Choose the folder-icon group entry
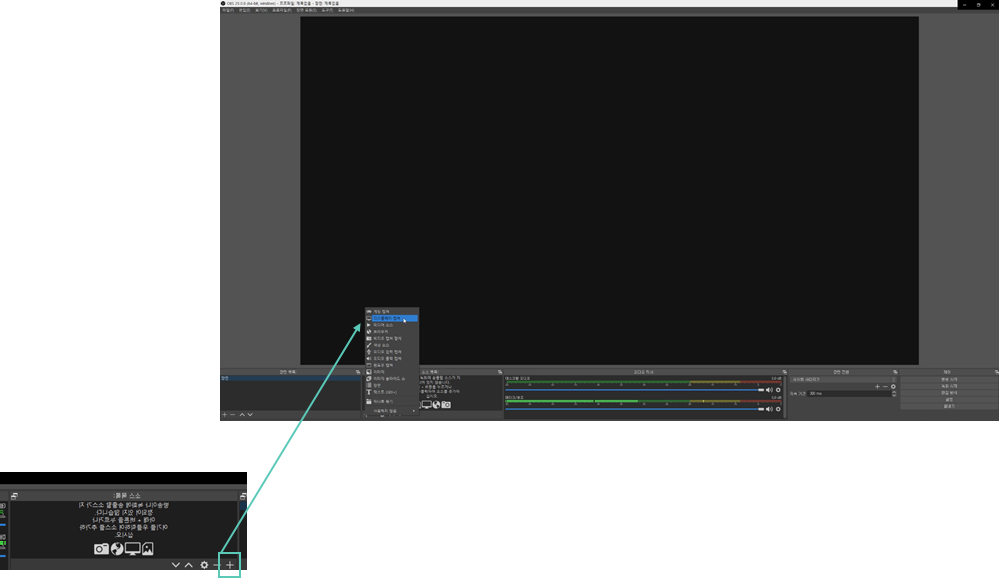The image size is (999, 578). click(391, 401)
